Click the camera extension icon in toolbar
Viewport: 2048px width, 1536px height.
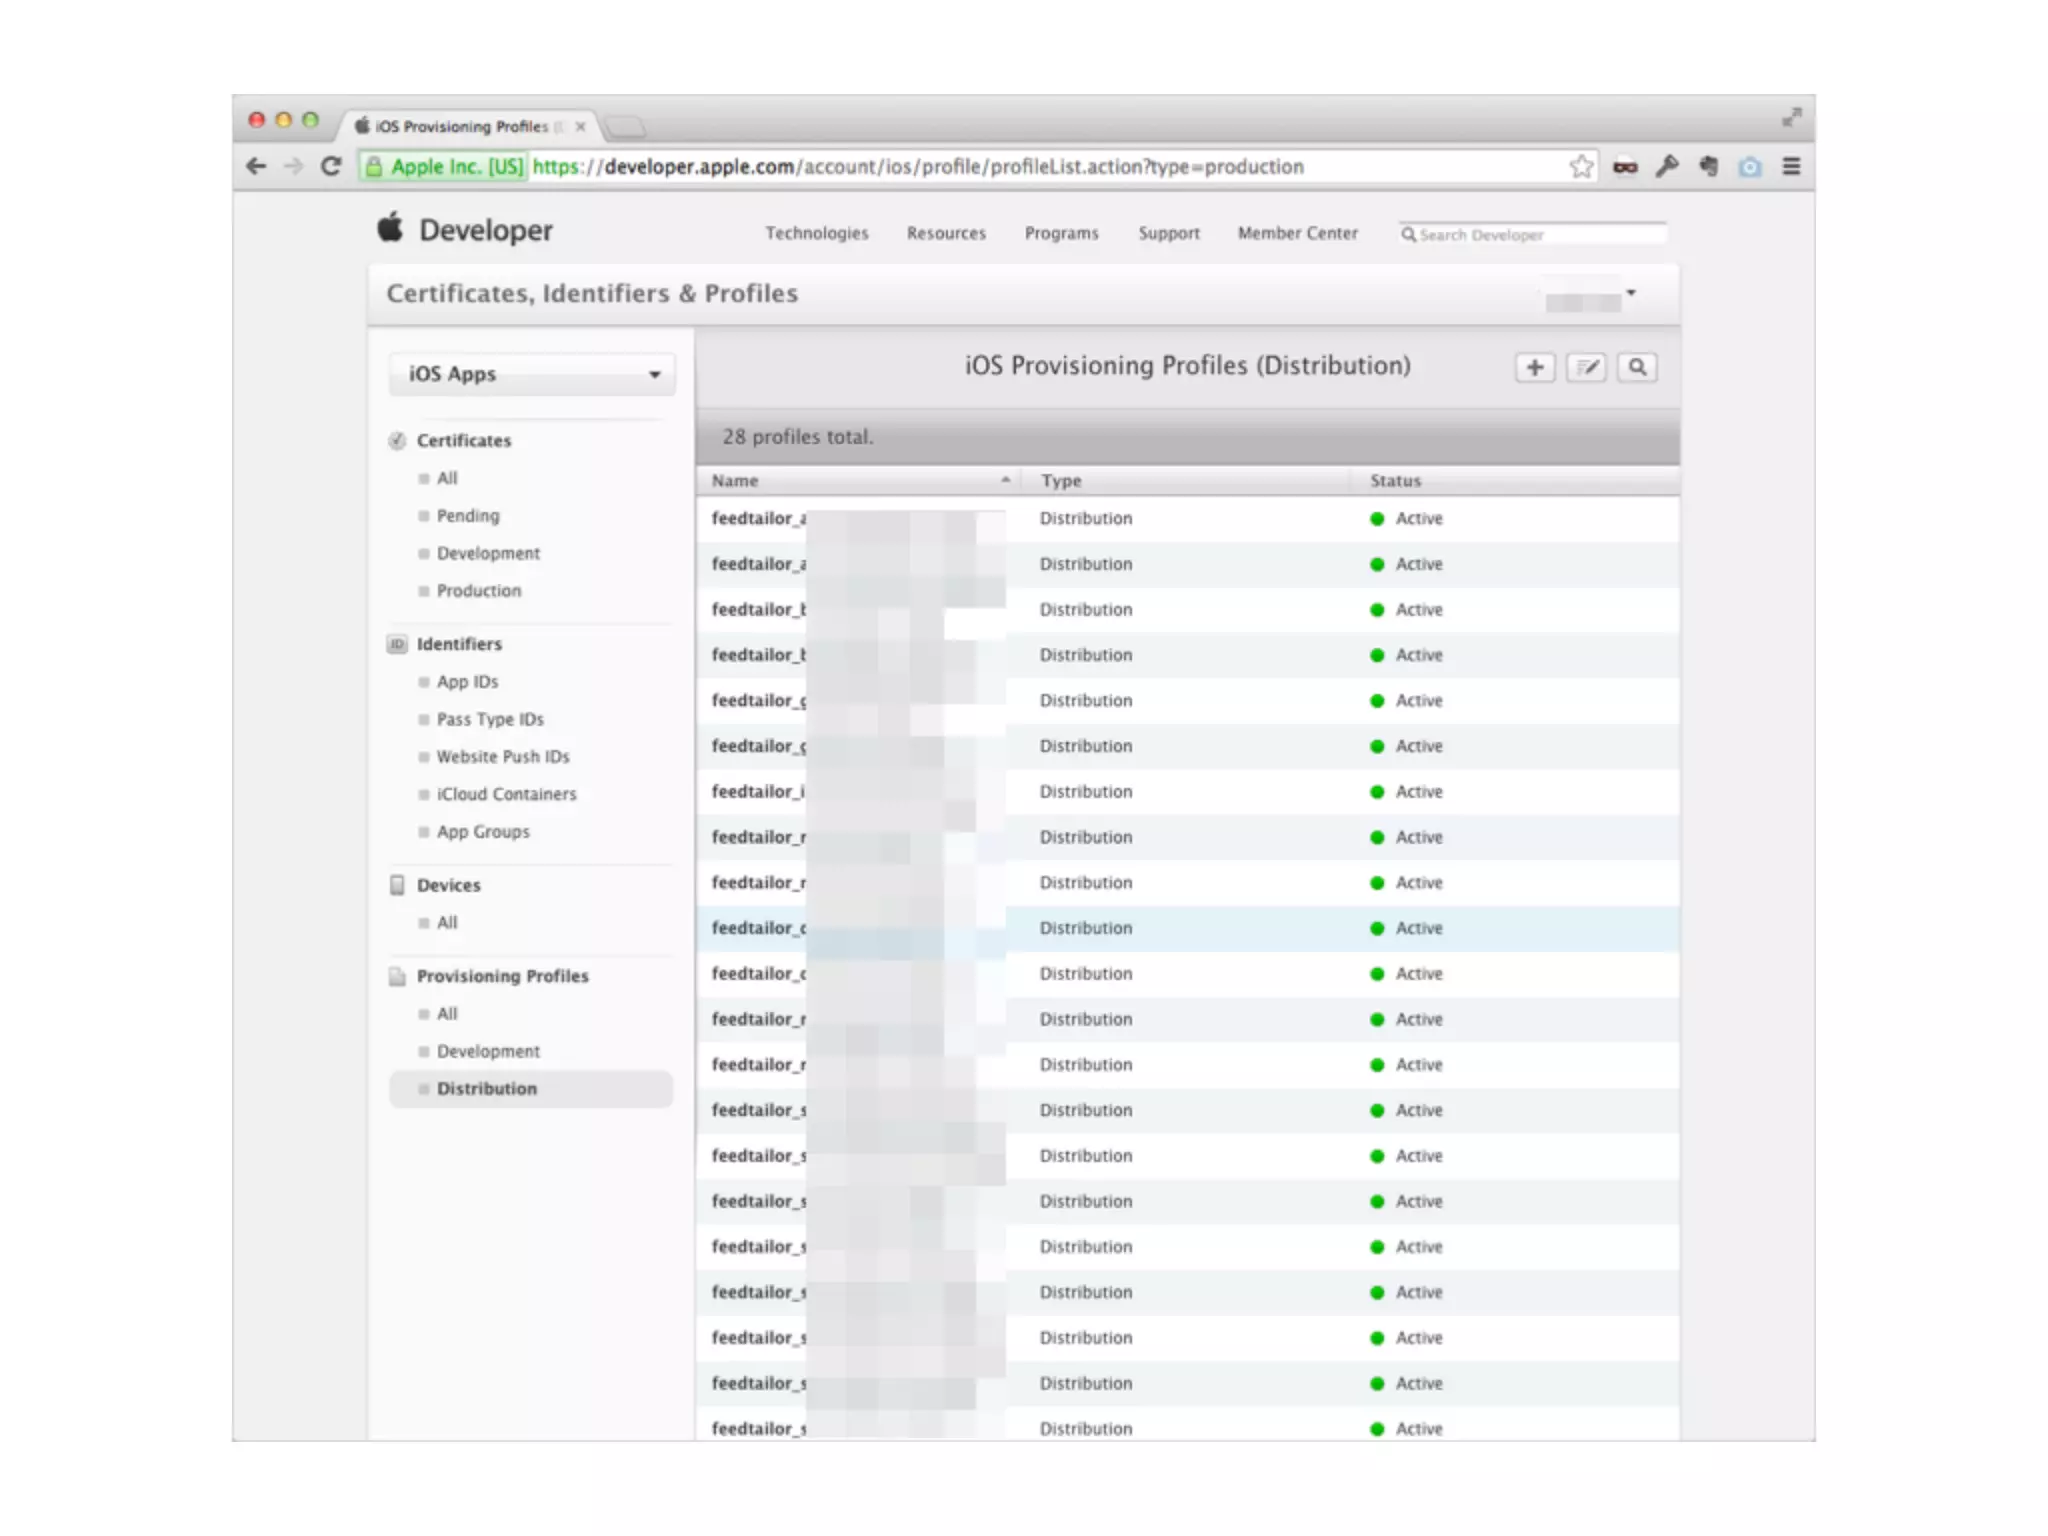(x=1749, y=167)
